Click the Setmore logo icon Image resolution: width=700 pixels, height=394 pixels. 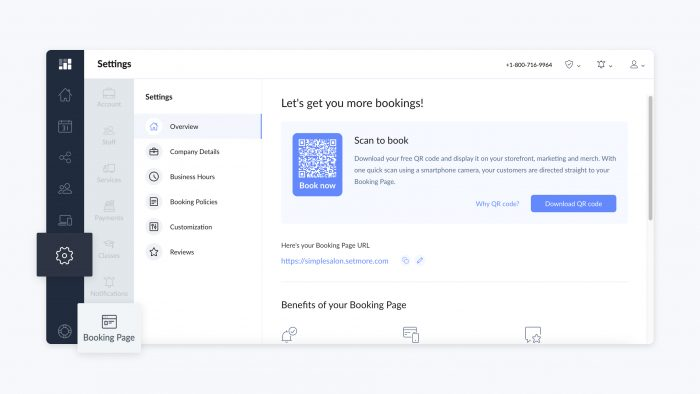click(x=65, y=64)
